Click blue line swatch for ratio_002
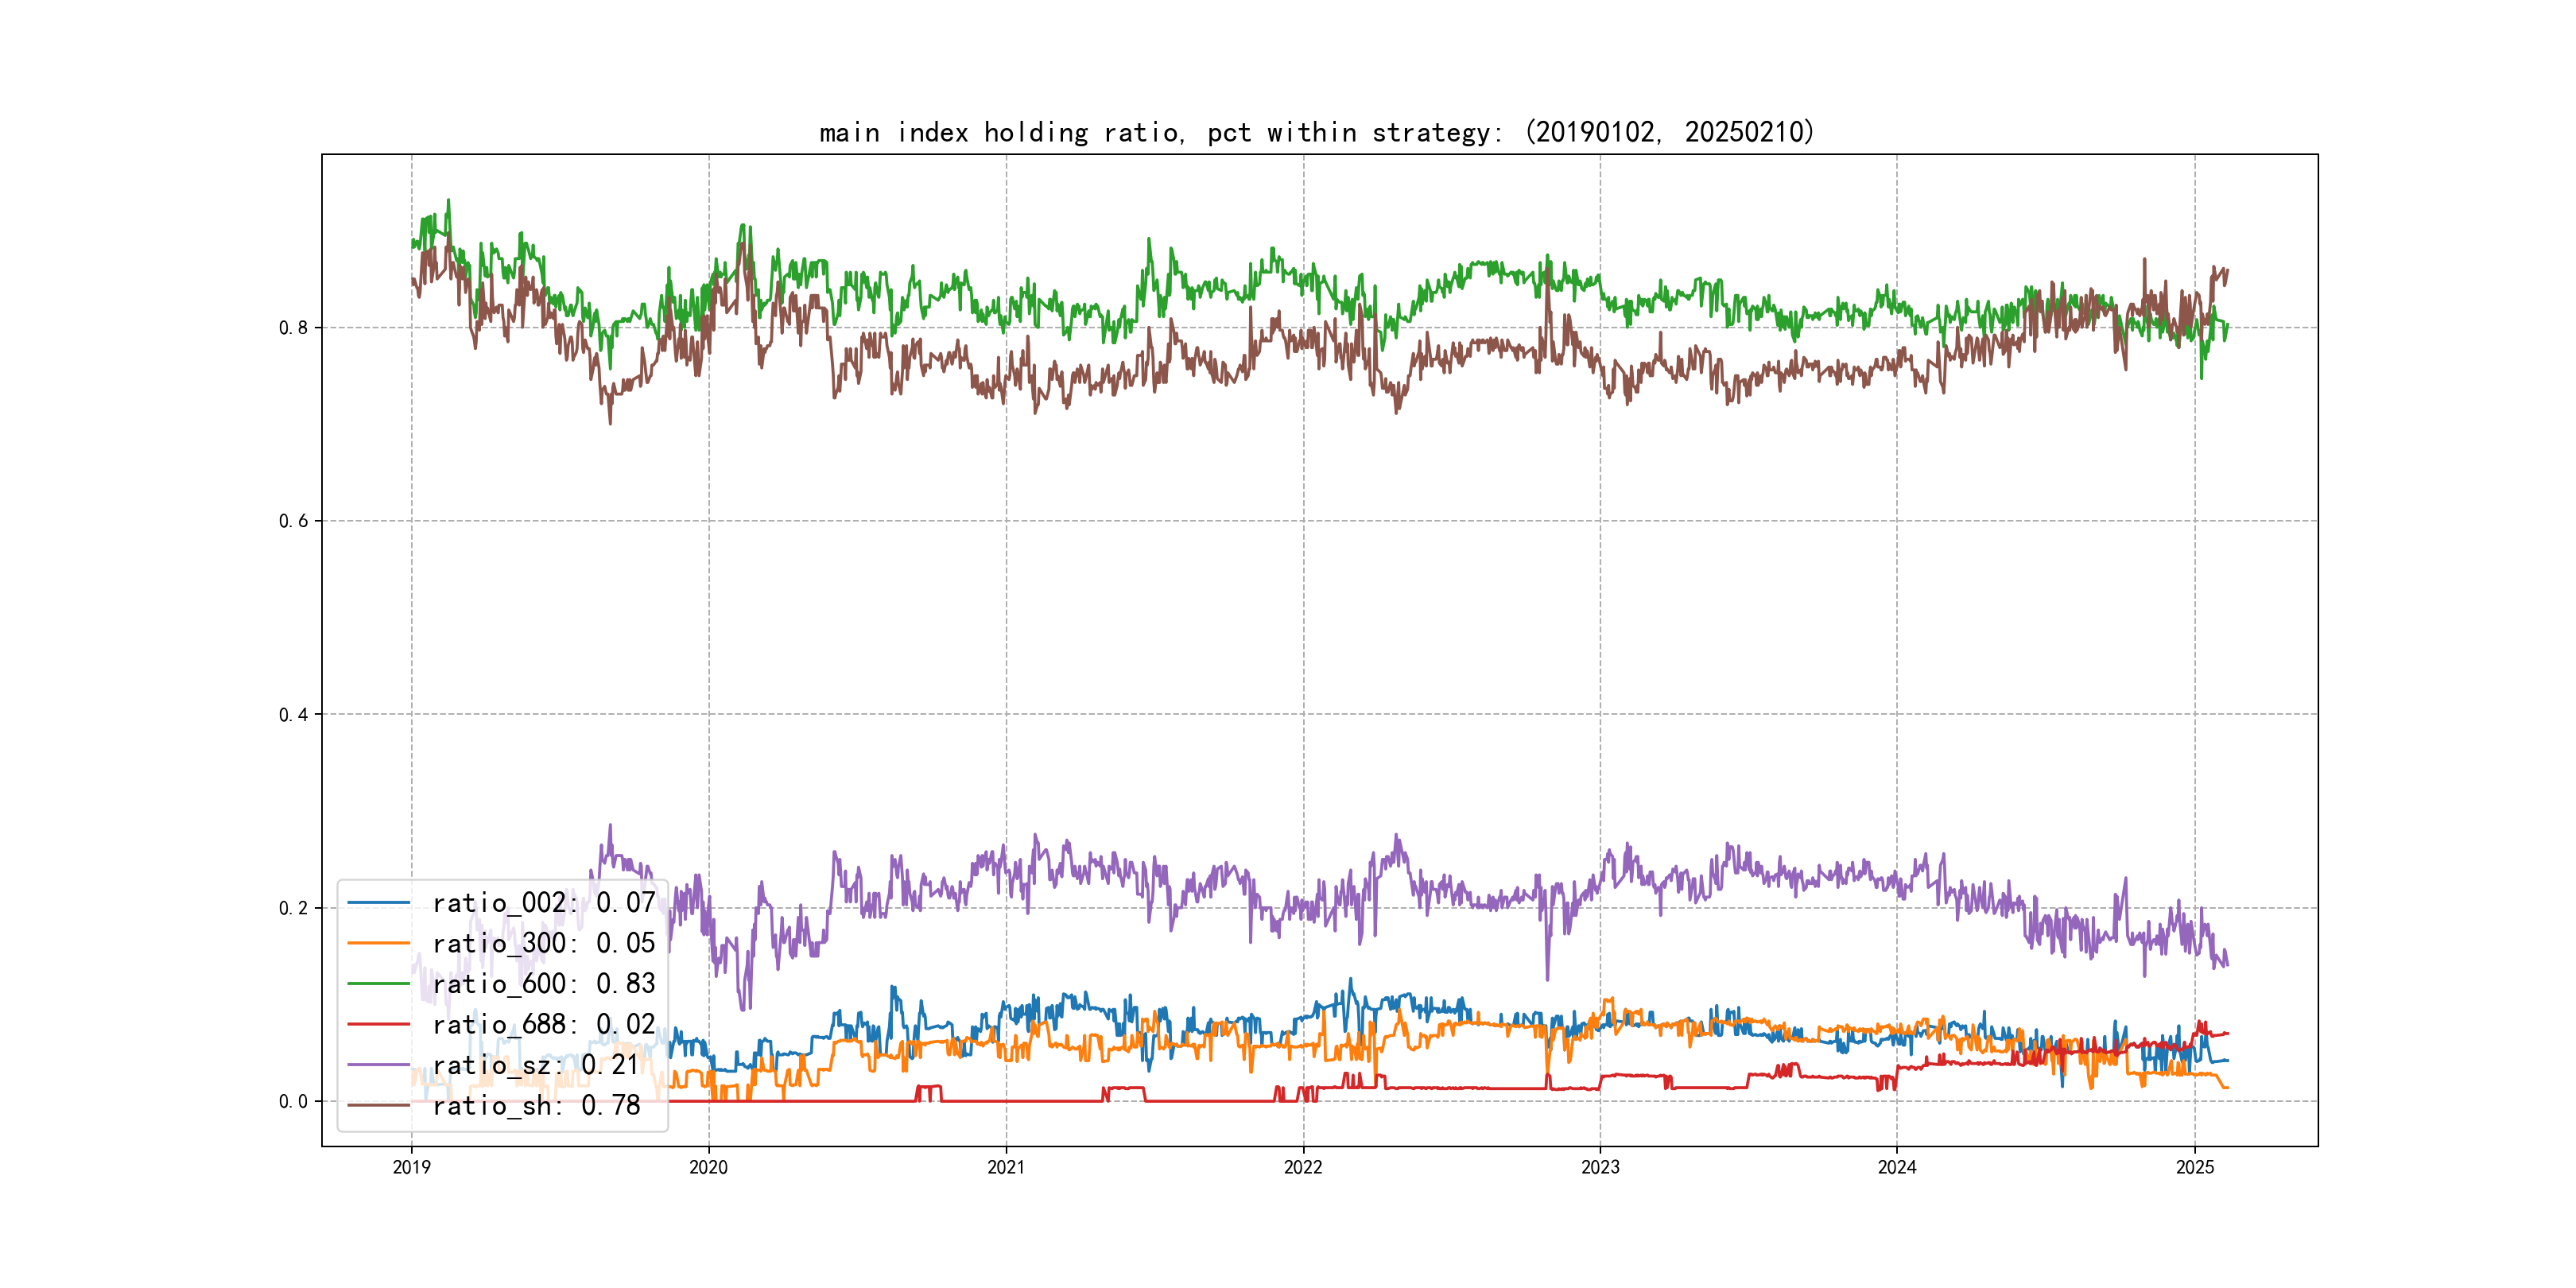The height and width of the screenshot is (1288, 2576). 378,903
